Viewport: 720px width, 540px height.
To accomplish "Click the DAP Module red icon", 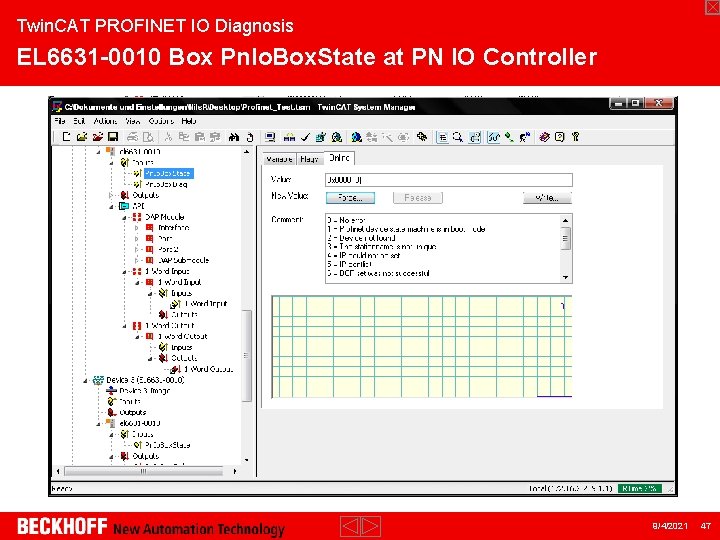I will [x=137, y=217].
